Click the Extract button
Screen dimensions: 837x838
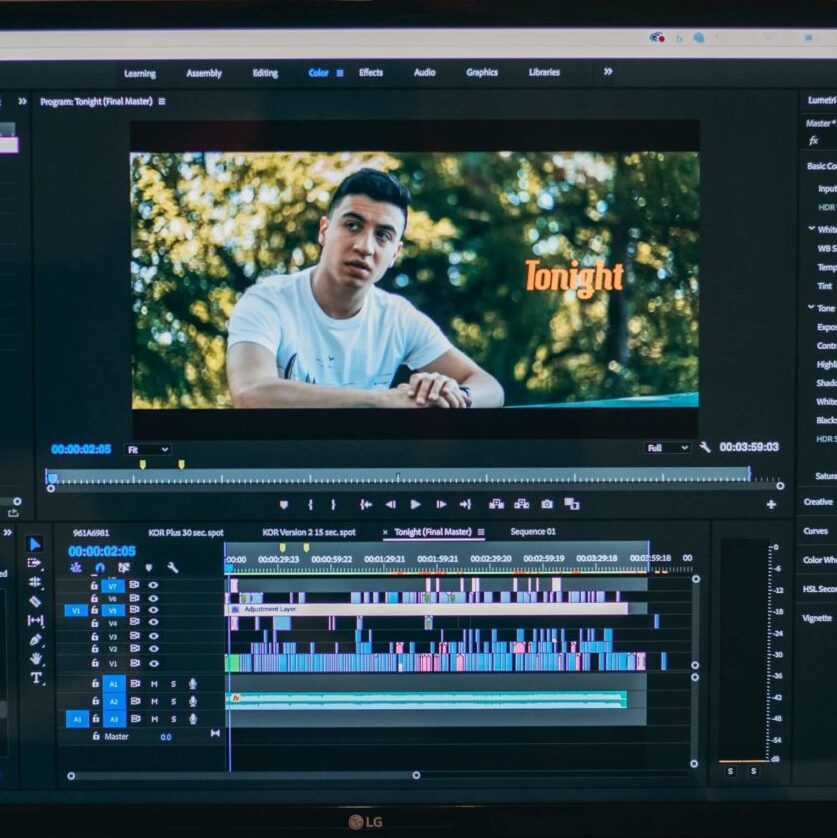tap(522, 504)
